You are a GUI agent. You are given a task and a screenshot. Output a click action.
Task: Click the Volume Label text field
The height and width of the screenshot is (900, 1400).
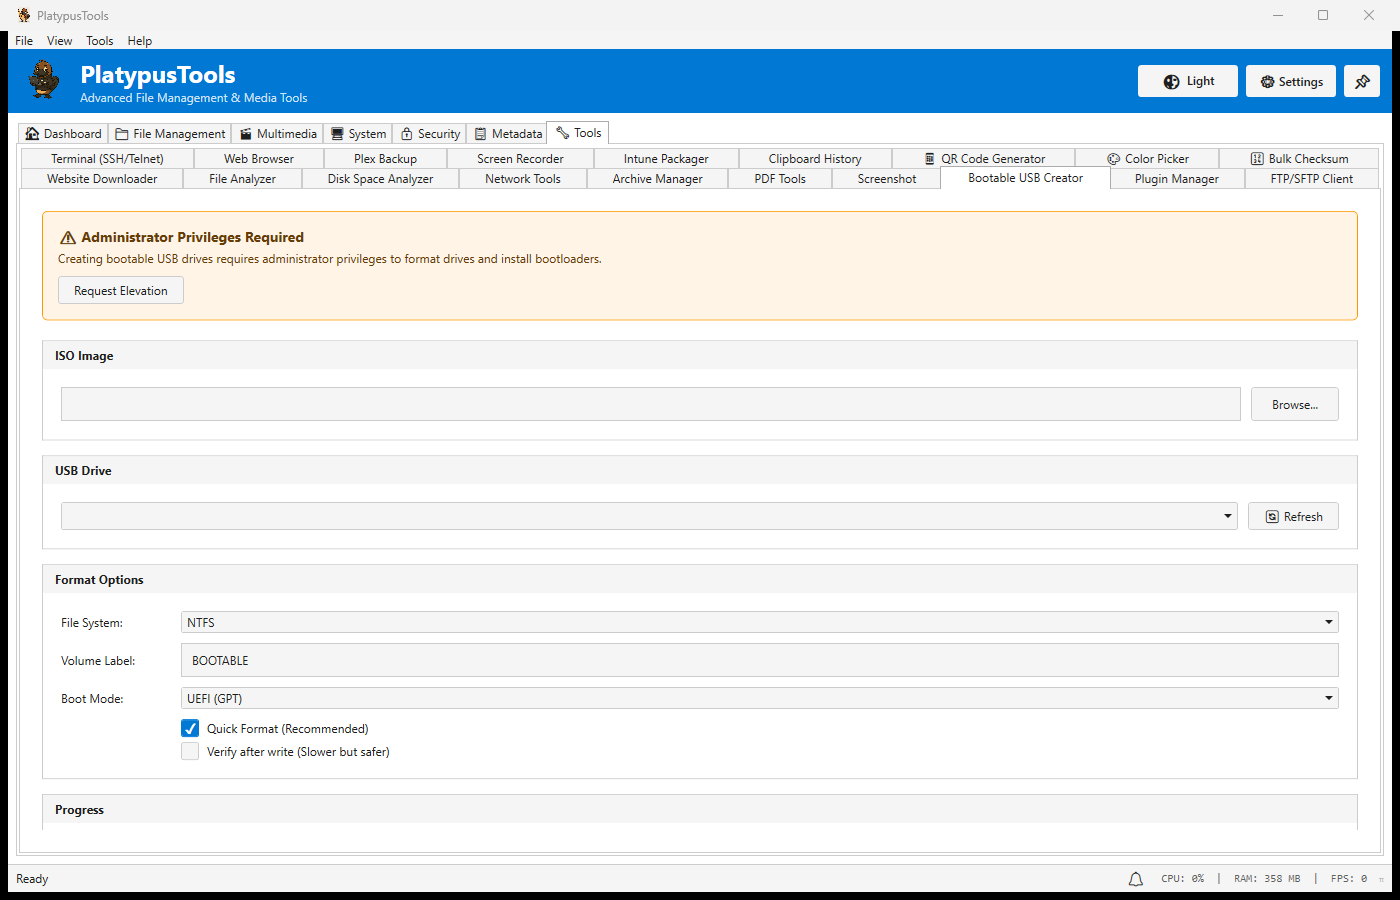759,661
